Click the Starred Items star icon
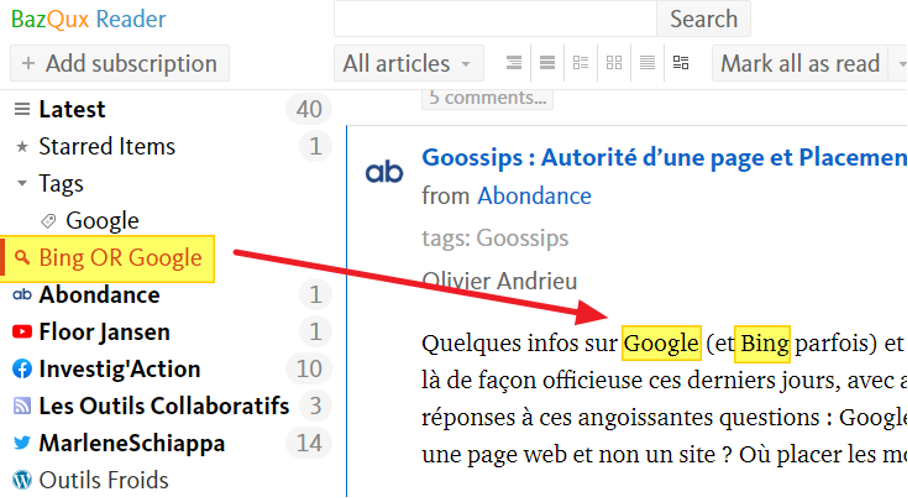This screenshot has height=498, width=908. 22,147
